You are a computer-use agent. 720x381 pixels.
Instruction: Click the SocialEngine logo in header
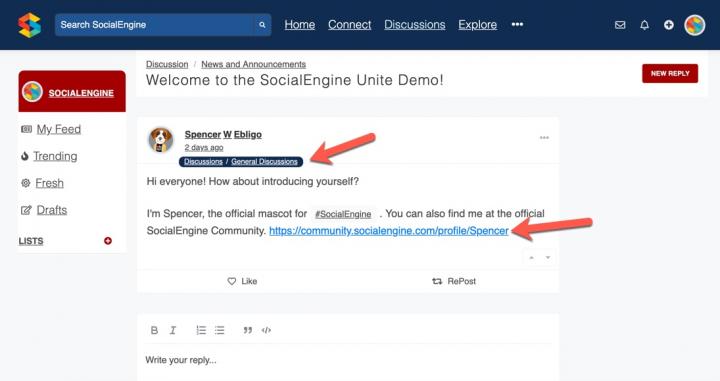tap(30, 25)
